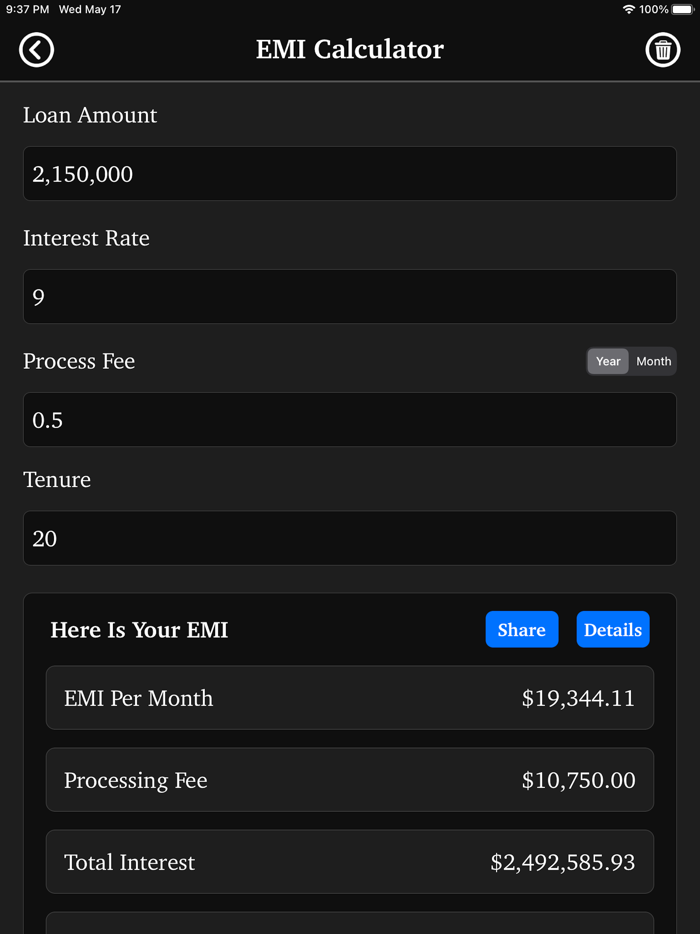This screenshot has width=700, height=934.
Task: Switch Process Fee to Month
Action: pyautogui.click(x=653, y=361)
